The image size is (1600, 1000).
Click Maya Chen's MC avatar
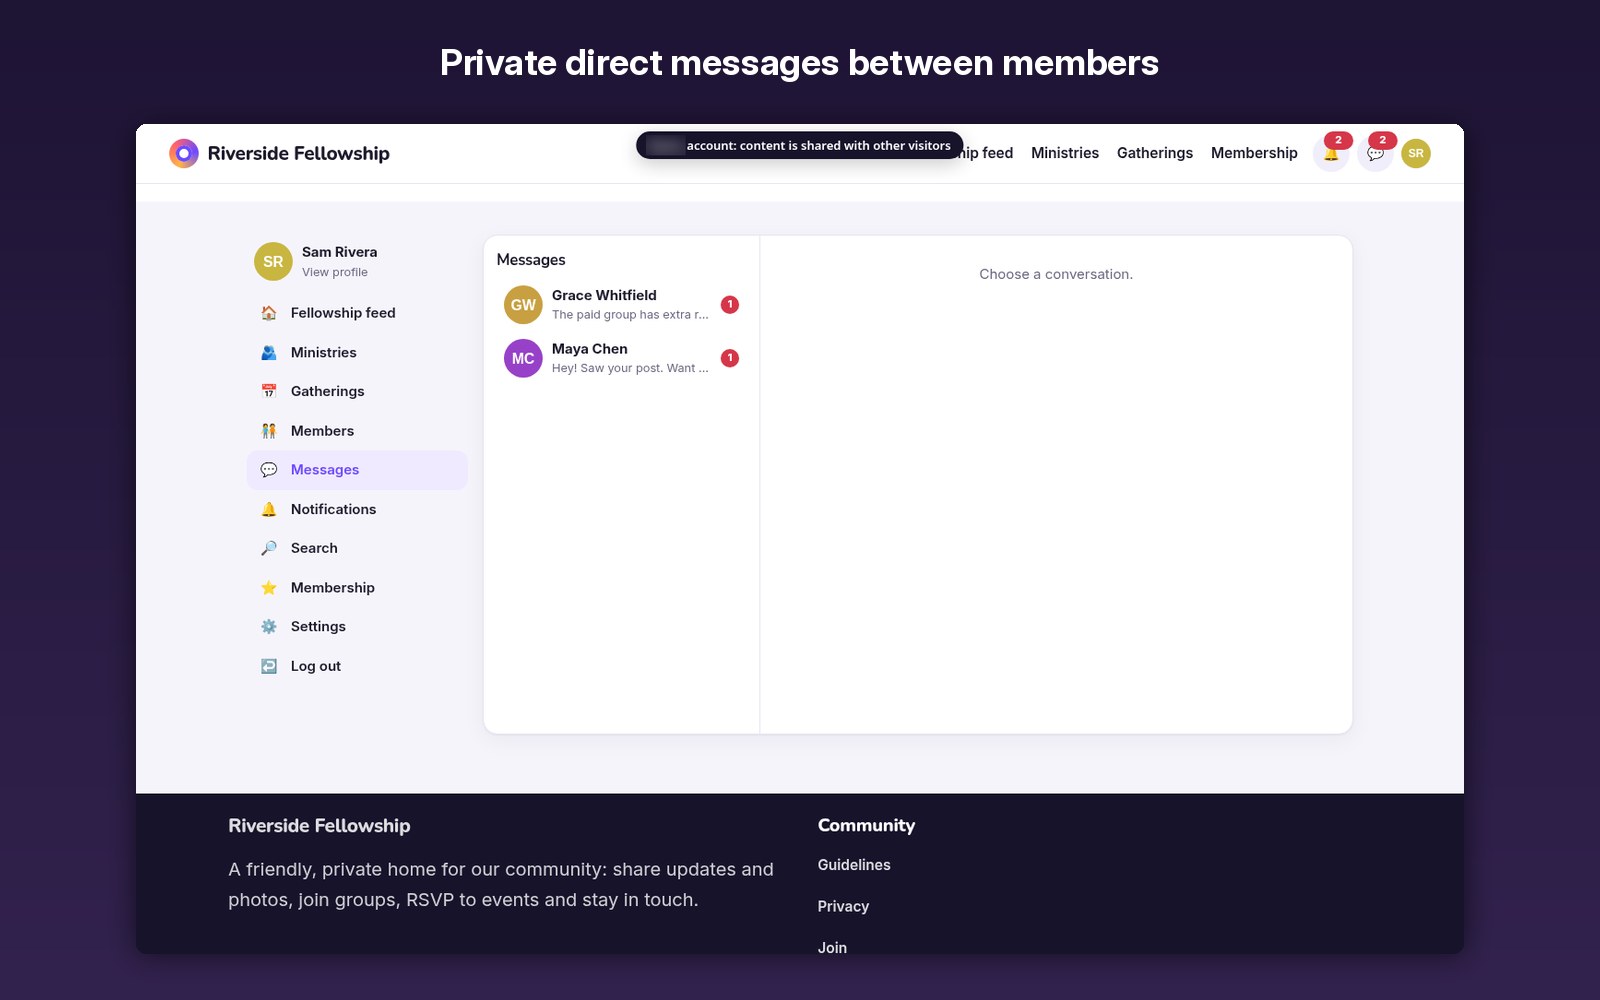pos(523,358)
